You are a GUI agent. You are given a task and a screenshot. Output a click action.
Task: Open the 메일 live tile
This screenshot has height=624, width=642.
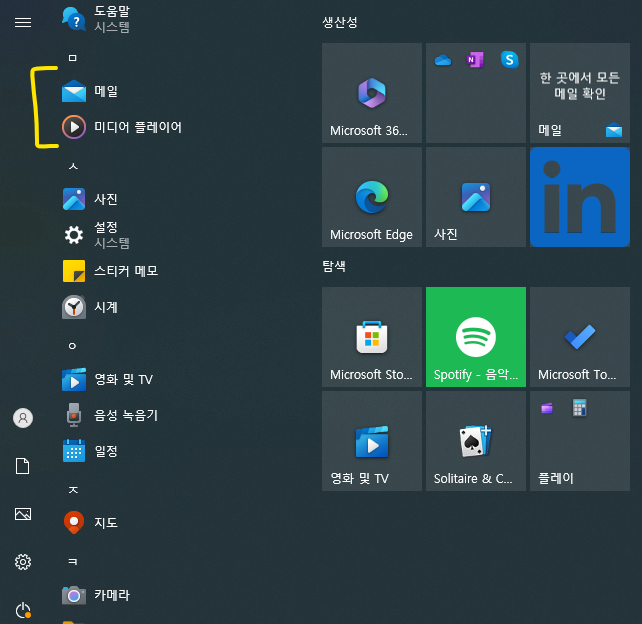[x=580, y=93]
